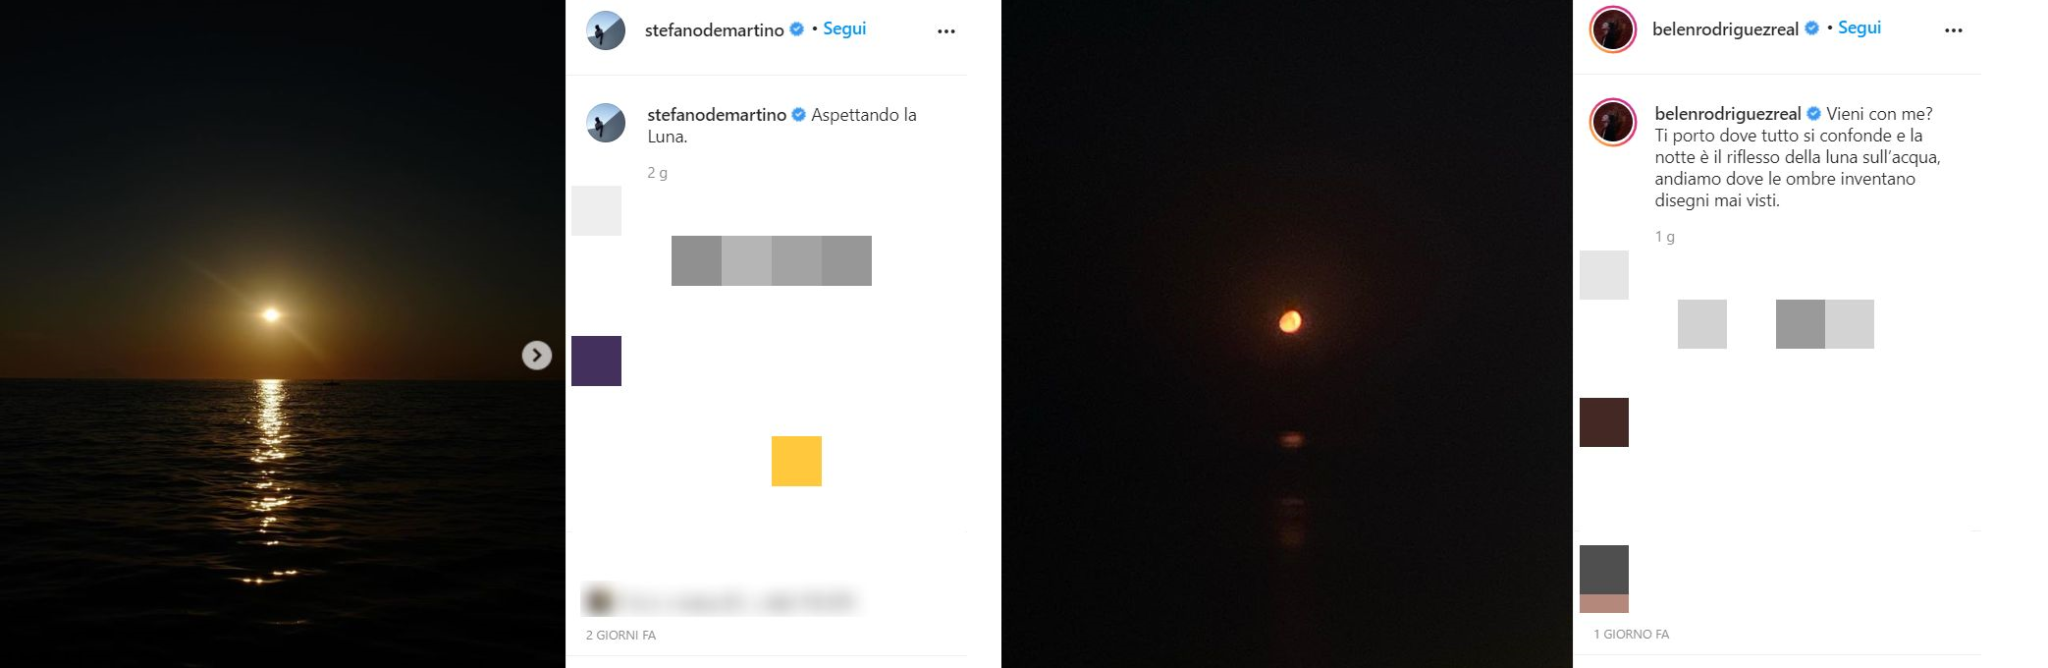Click the belenrodriguezreal avatar beside the caption

click(x=1612, y=123)
